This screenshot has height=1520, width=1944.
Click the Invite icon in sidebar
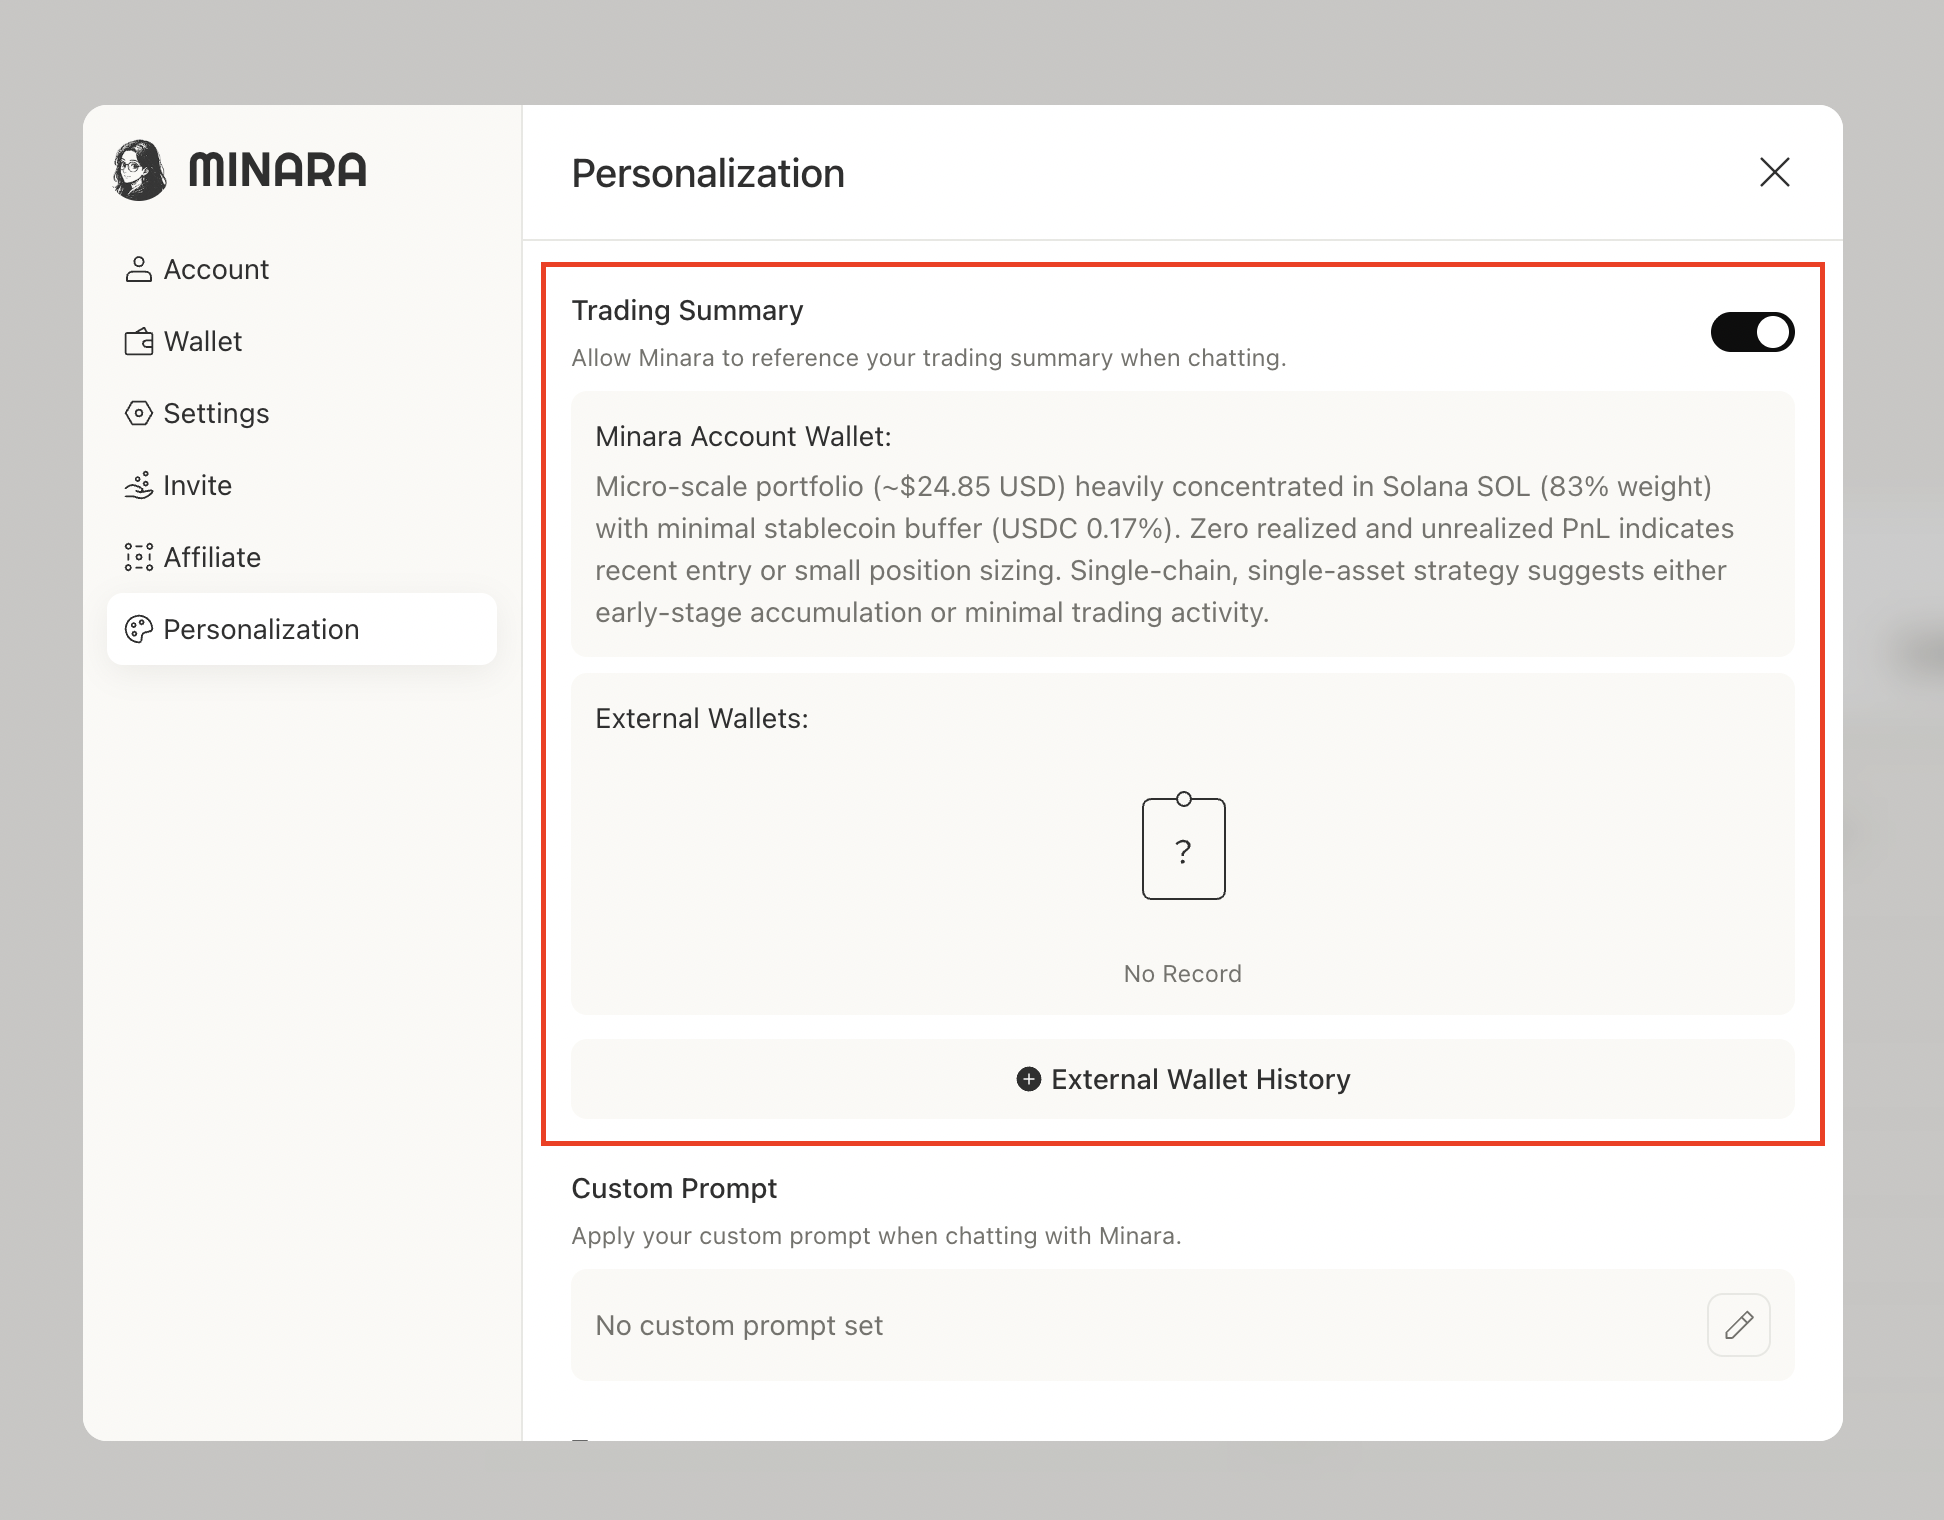click(x=138, y=486)
